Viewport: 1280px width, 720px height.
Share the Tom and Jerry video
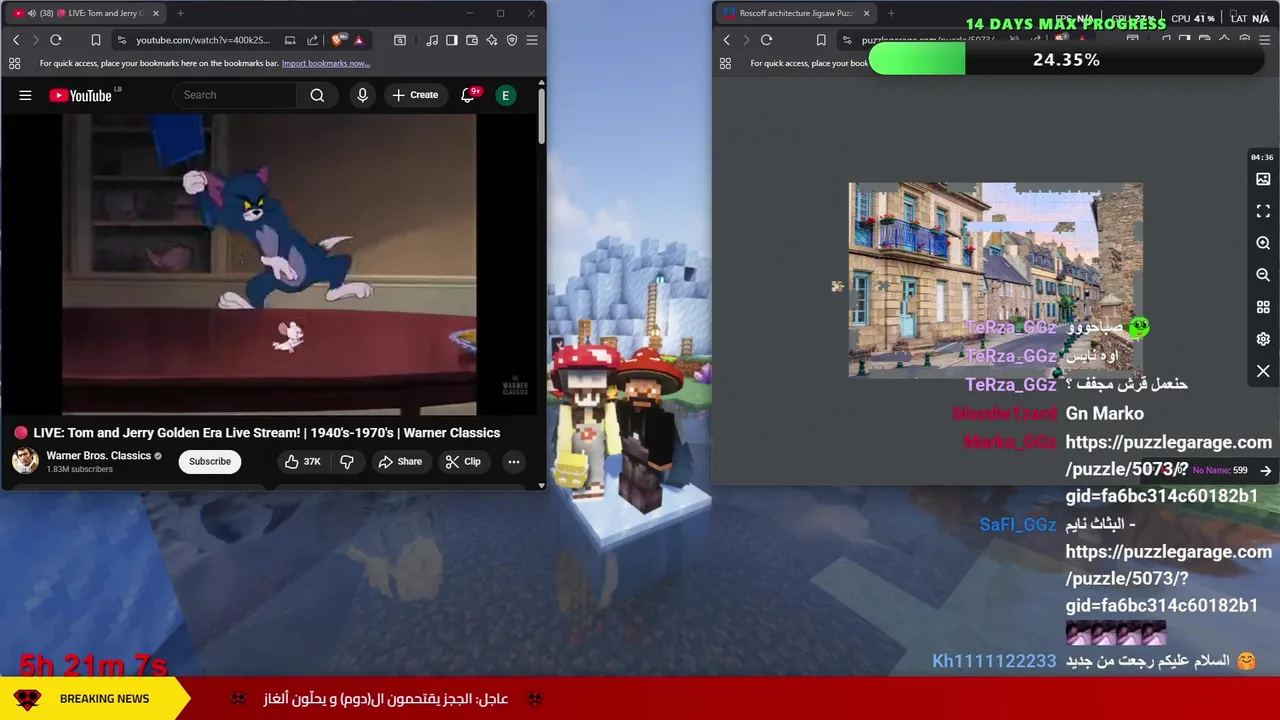pos(400,461)
